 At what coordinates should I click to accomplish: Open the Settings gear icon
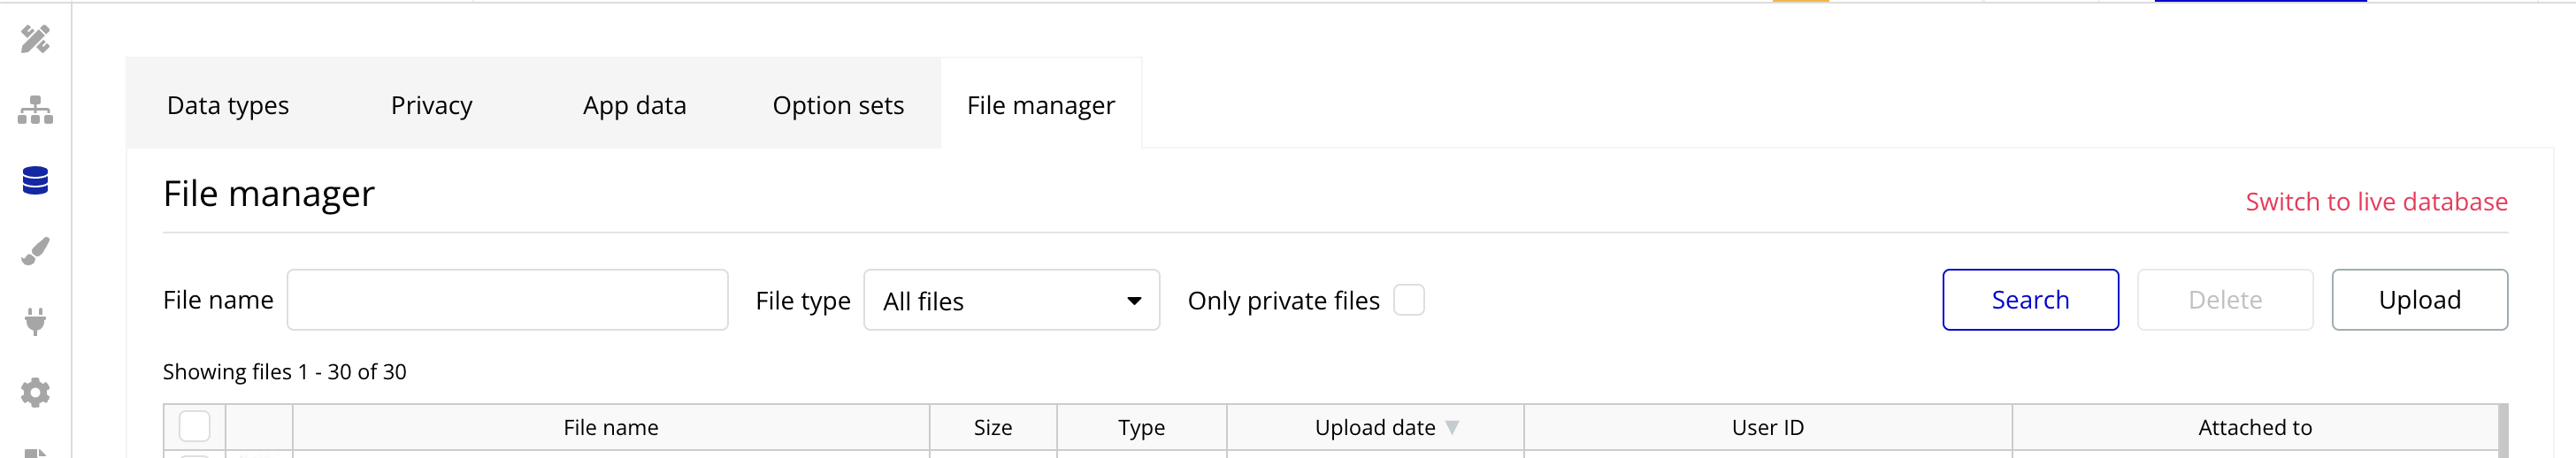[x=35, y=392]
